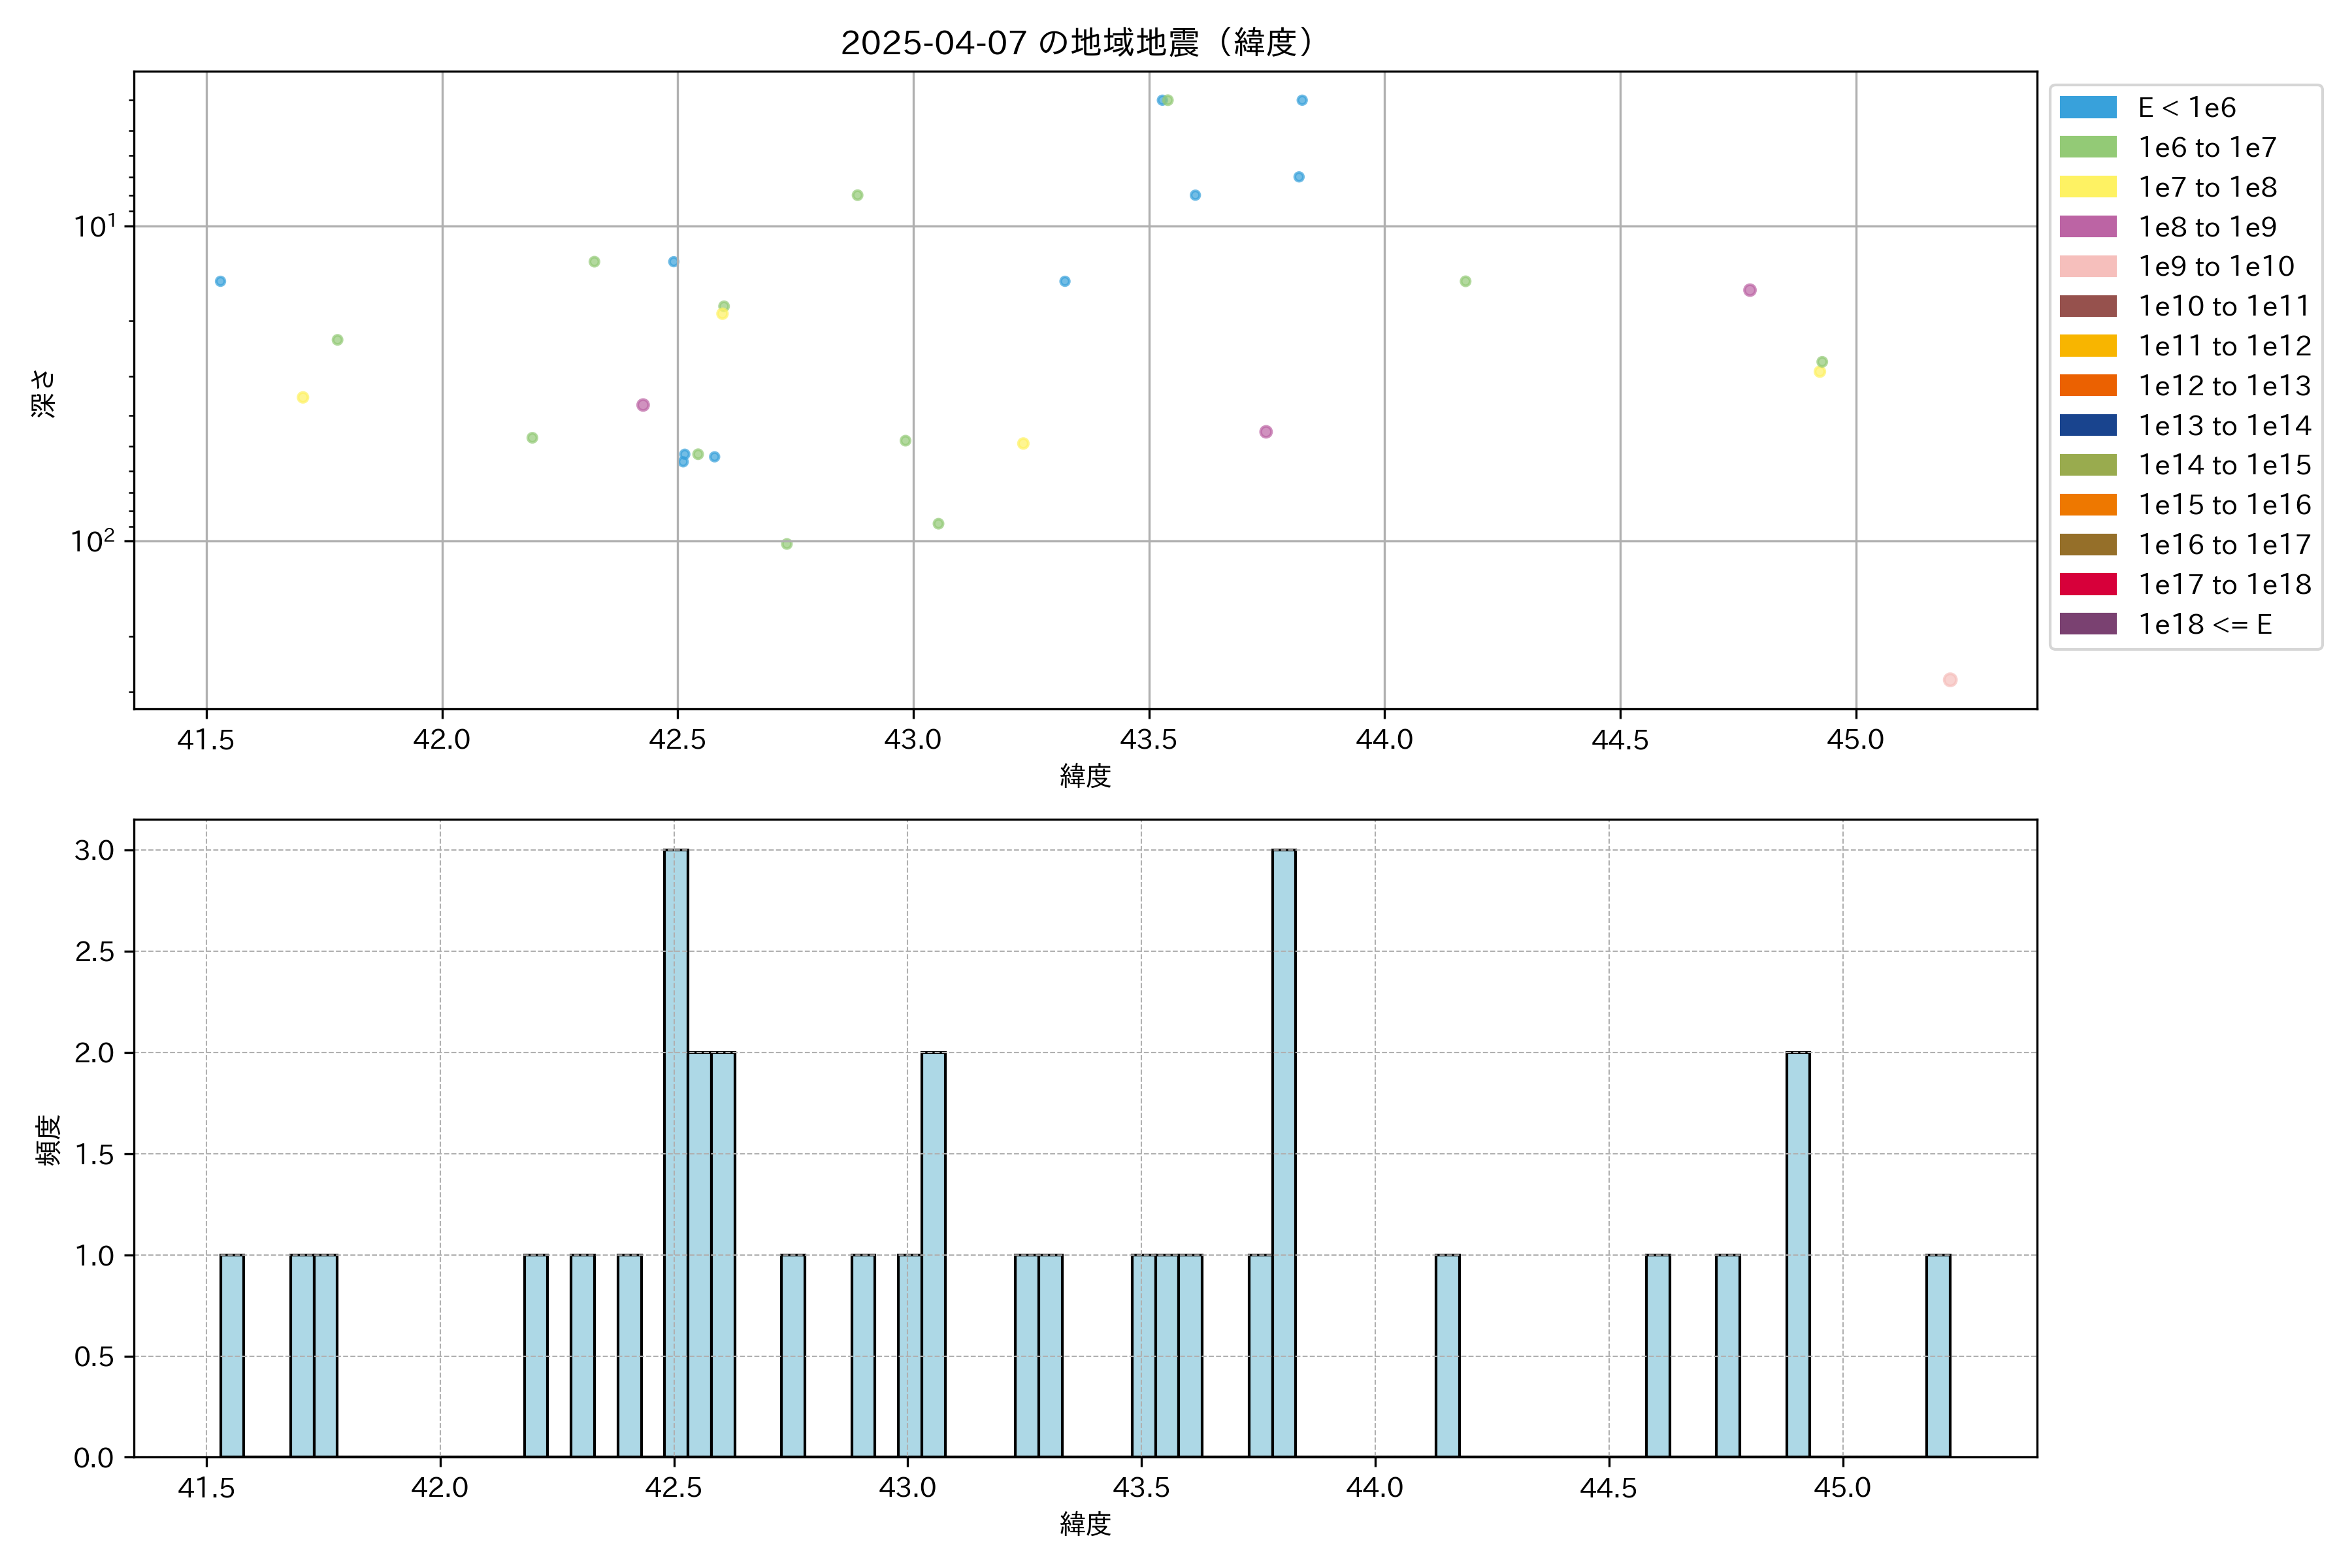Click the yellow 1e7 to 1e8 legend swatch
Viewport: 2352px width, 1568px height.
tap(2088, 187)
